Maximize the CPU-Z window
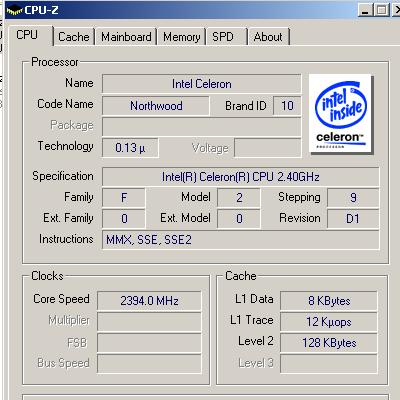This screenshot has height=400, width=400. [x=381, y=10]
